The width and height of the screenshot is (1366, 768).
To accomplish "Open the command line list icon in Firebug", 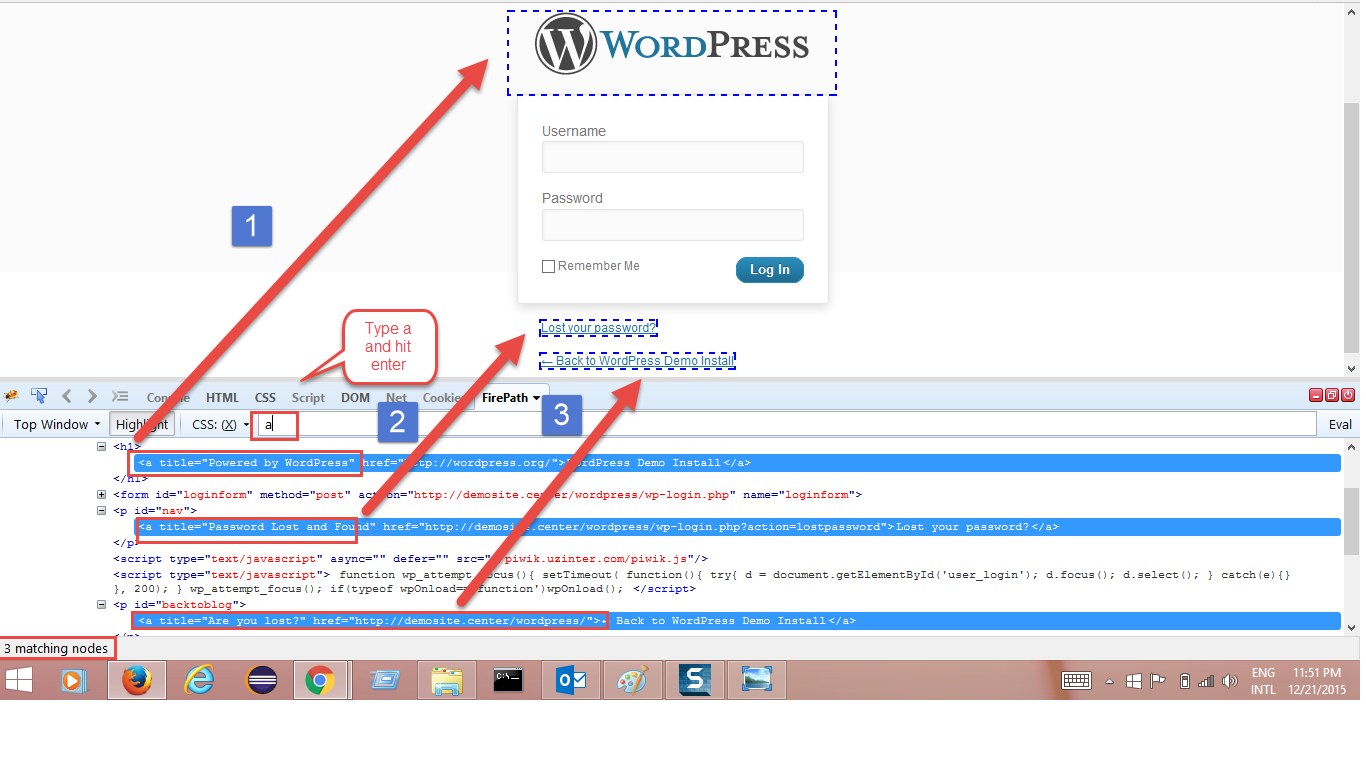I will click(x=119, y=396).
